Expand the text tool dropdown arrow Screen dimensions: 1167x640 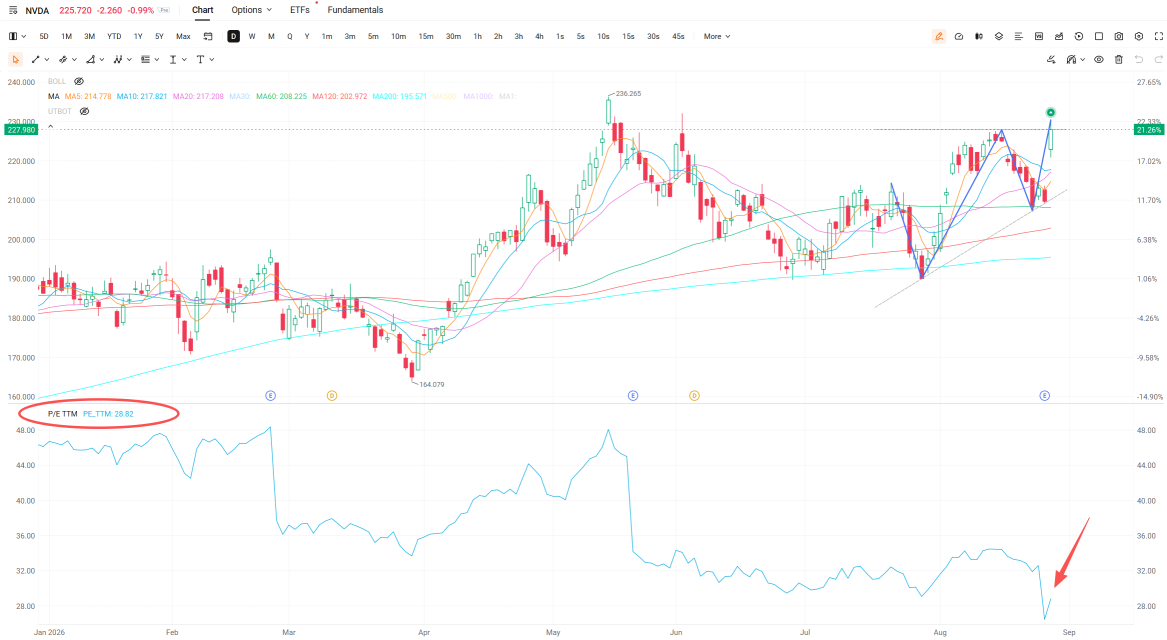pyautogui.click(x=212, y=60)
